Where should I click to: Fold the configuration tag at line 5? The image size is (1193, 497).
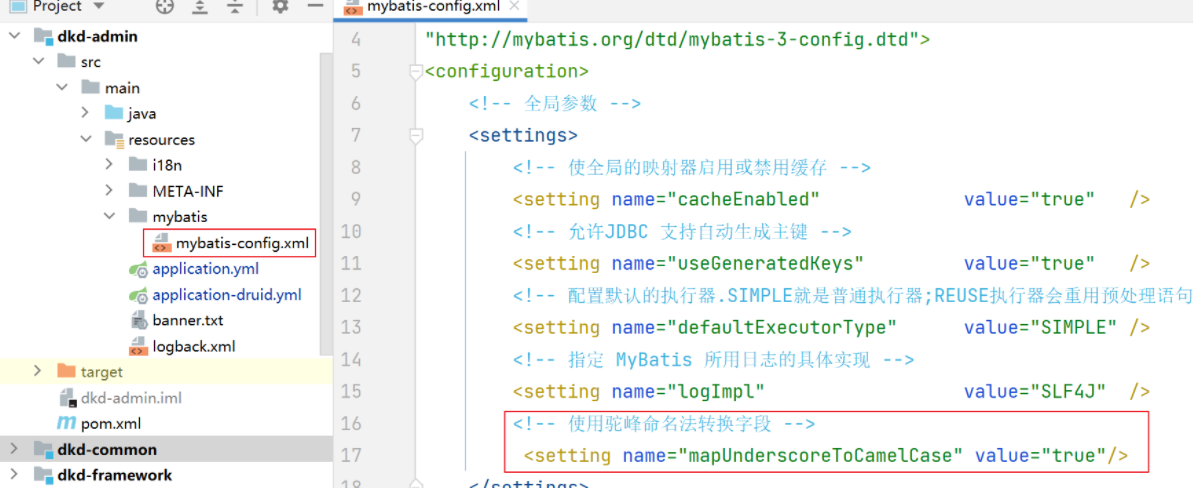click(415, 72)
